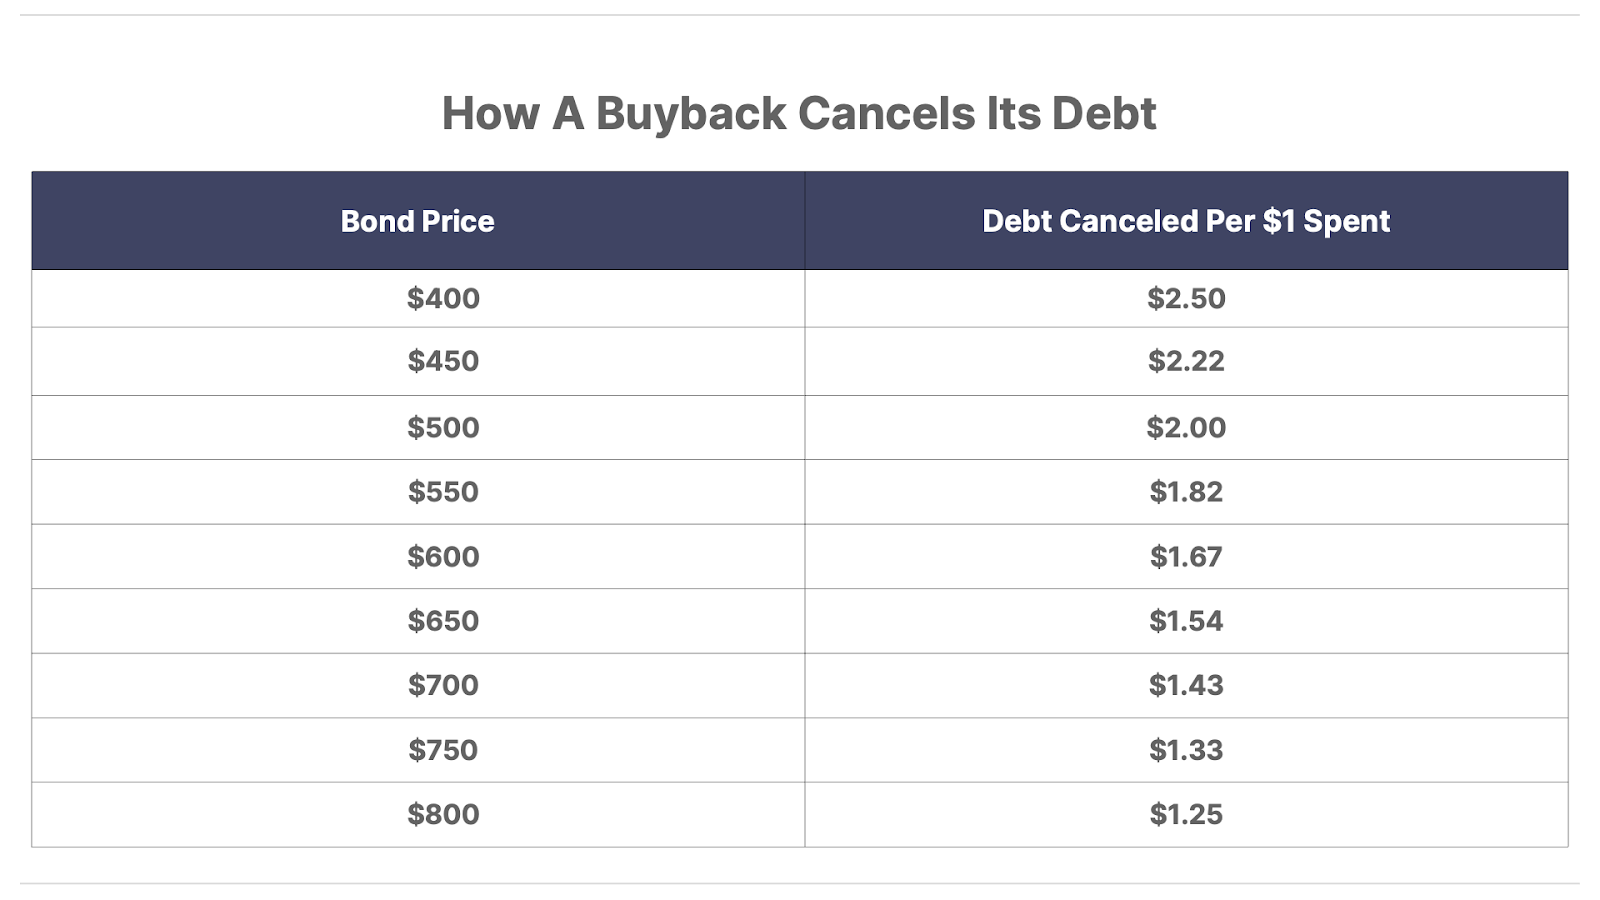
Task: Click the $500 bond price cell
Action: pyautogui.click(x=418, y=428)
